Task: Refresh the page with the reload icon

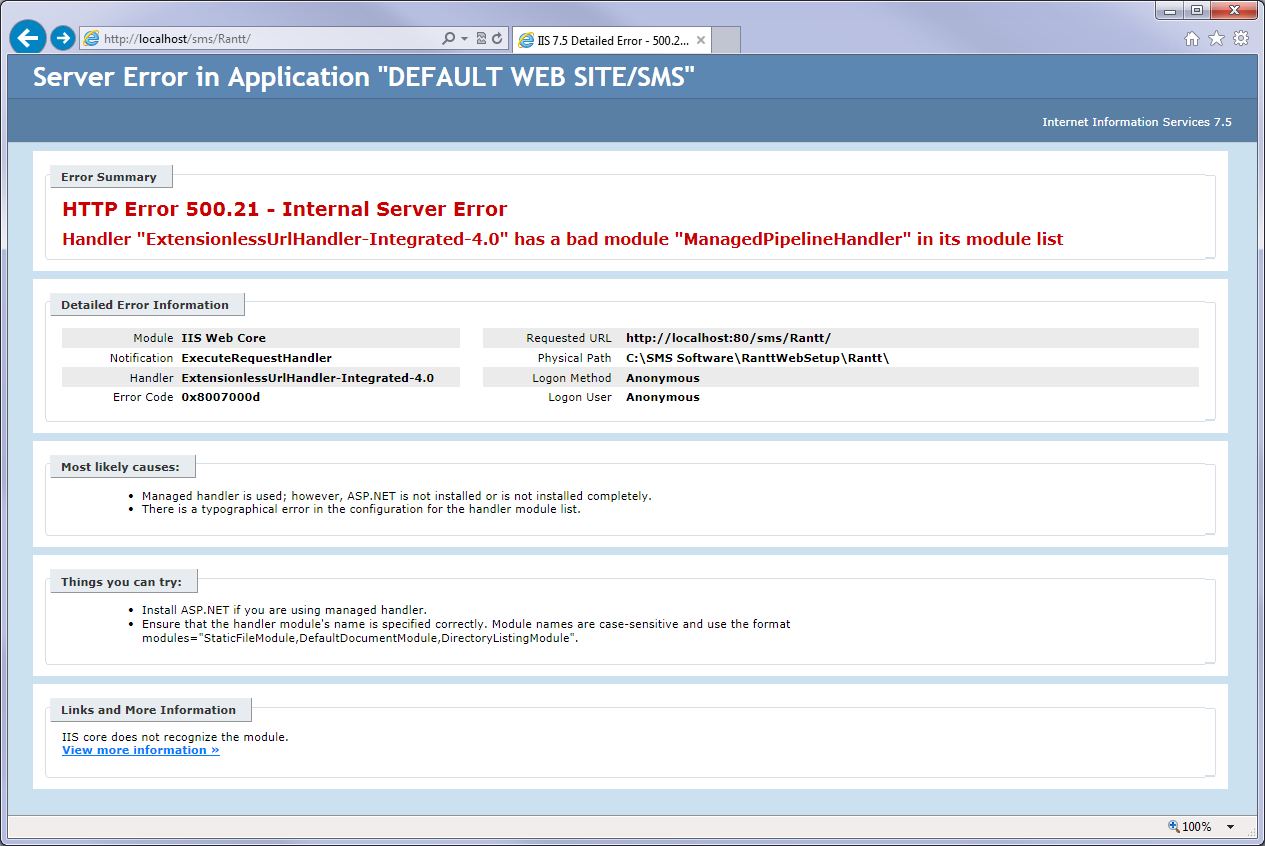Action: [x=496, y=38]
